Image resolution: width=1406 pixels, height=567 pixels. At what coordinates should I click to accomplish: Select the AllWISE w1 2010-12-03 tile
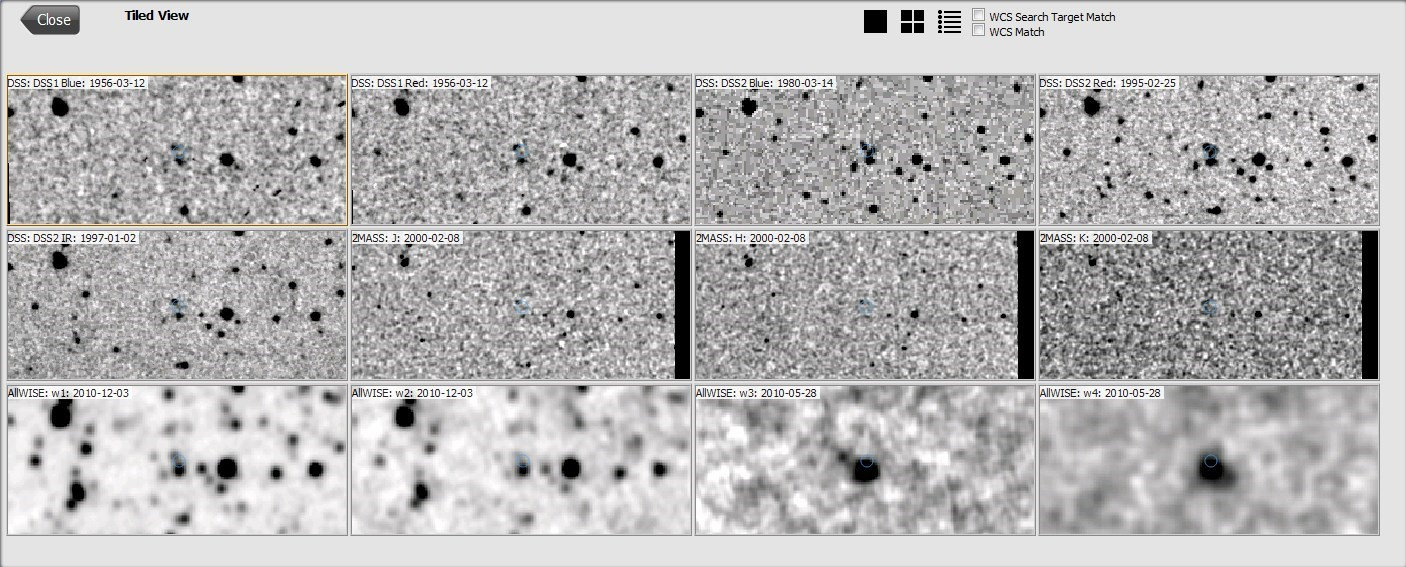tap(177, 460)
